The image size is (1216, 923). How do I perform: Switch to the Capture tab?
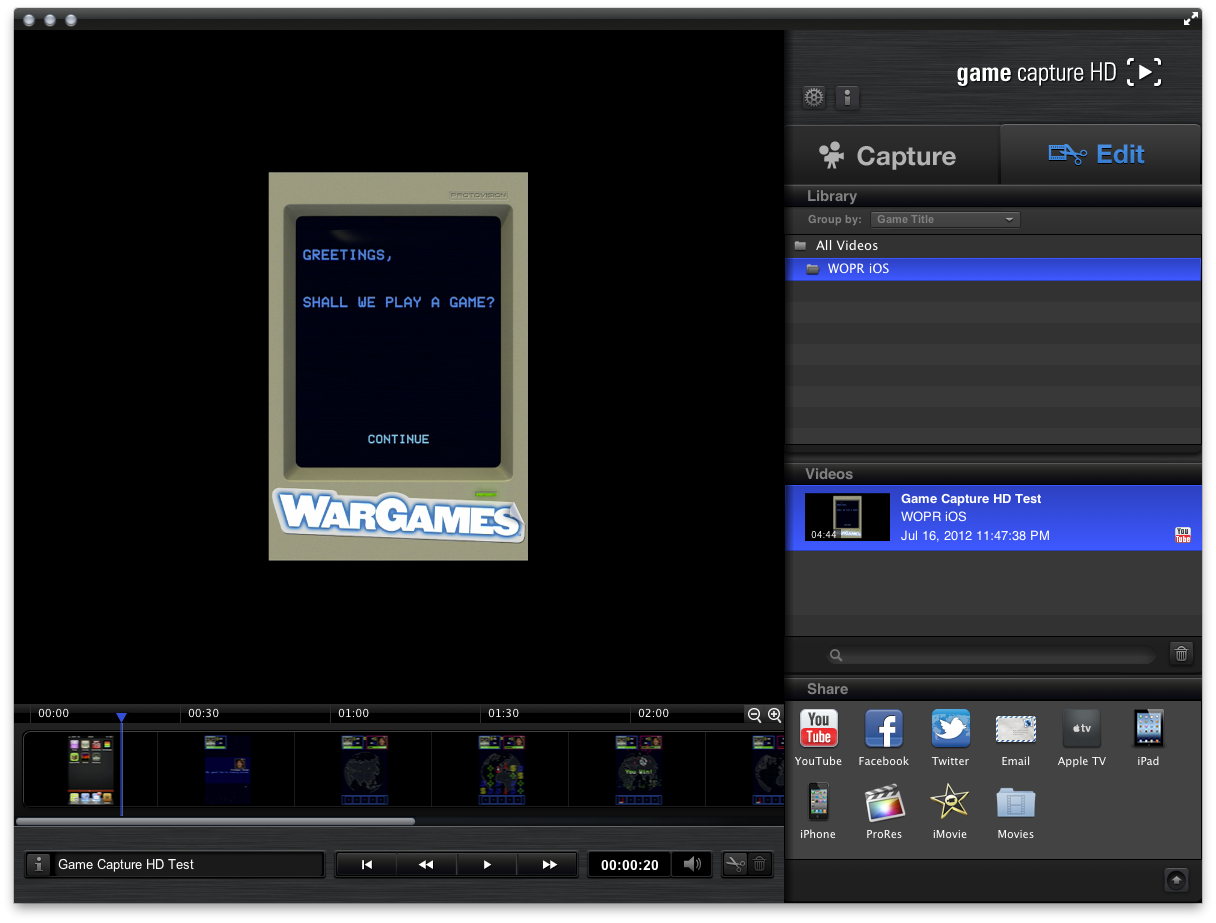pos(891,156)
